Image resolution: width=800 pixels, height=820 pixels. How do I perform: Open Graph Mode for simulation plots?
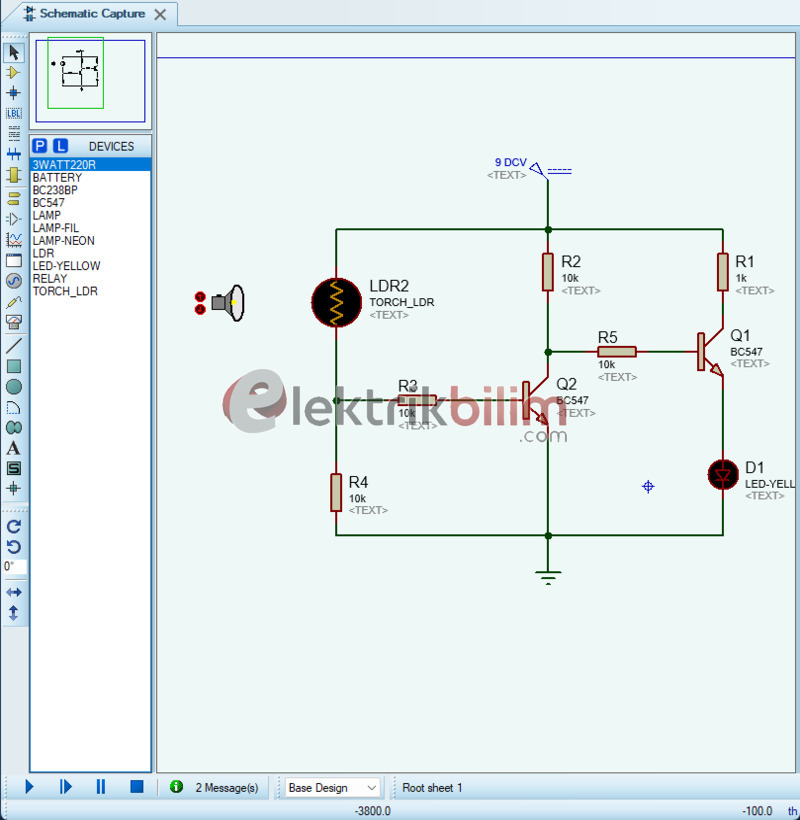tap(13, 239)
